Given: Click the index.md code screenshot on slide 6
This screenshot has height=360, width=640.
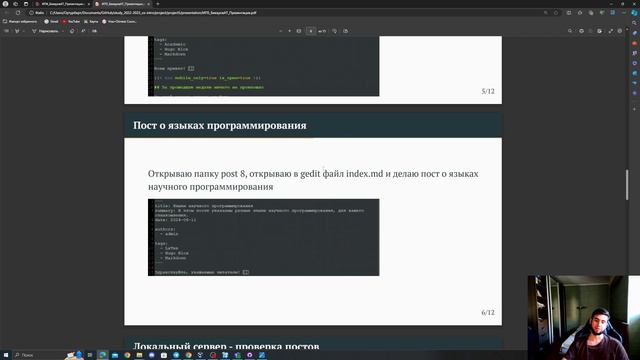Looking at the screenshot, I should [264, 237].
